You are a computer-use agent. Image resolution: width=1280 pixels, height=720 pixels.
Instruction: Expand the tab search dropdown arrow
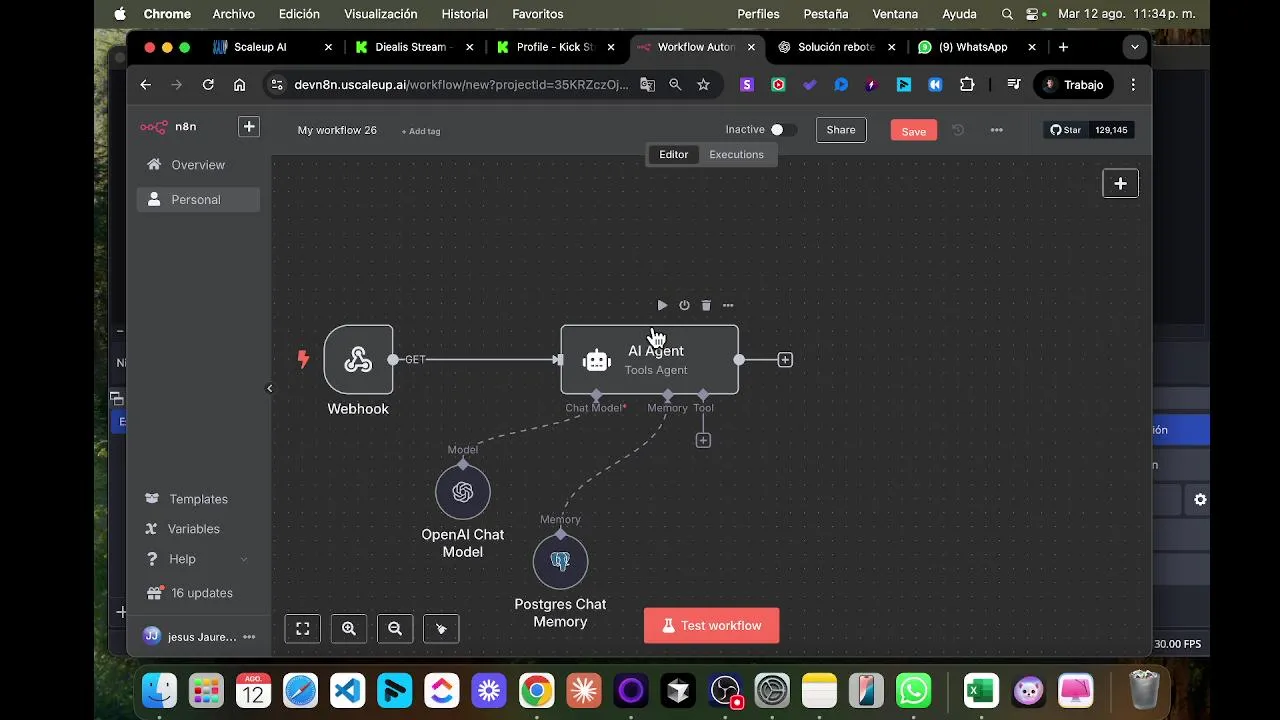(1134, 47)
